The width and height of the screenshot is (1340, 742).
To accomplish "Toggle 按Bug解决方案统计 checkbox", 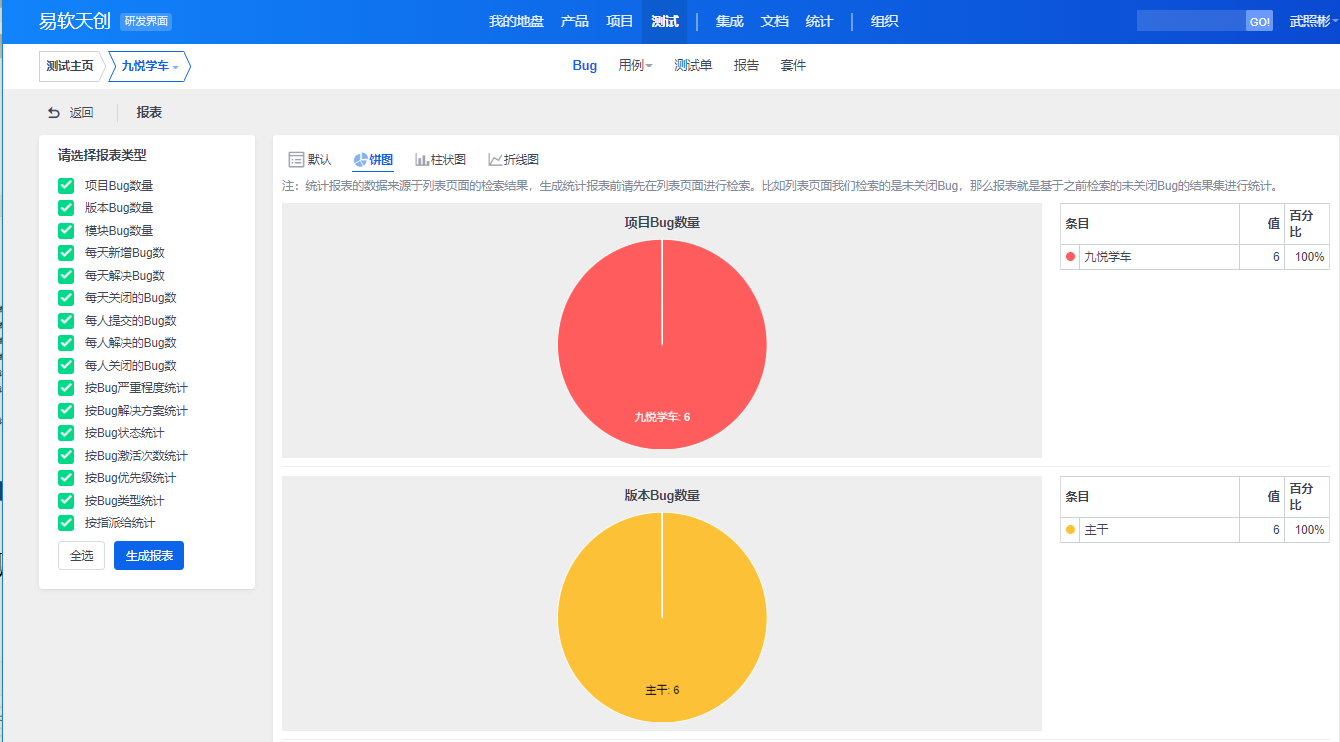I will (x=66, y=411).
